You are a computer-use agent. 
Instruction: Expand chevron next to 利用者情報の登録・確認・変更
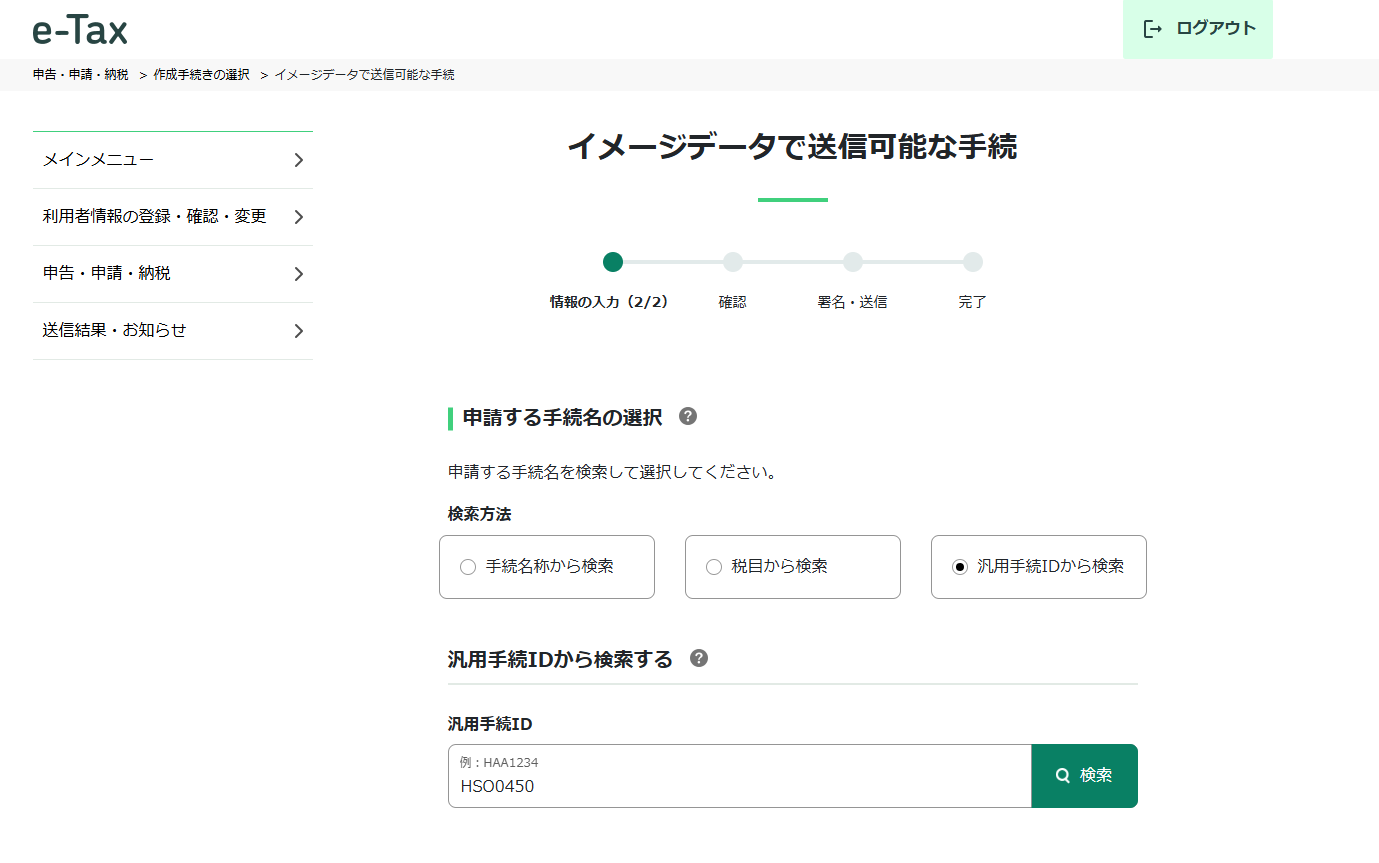298,217
